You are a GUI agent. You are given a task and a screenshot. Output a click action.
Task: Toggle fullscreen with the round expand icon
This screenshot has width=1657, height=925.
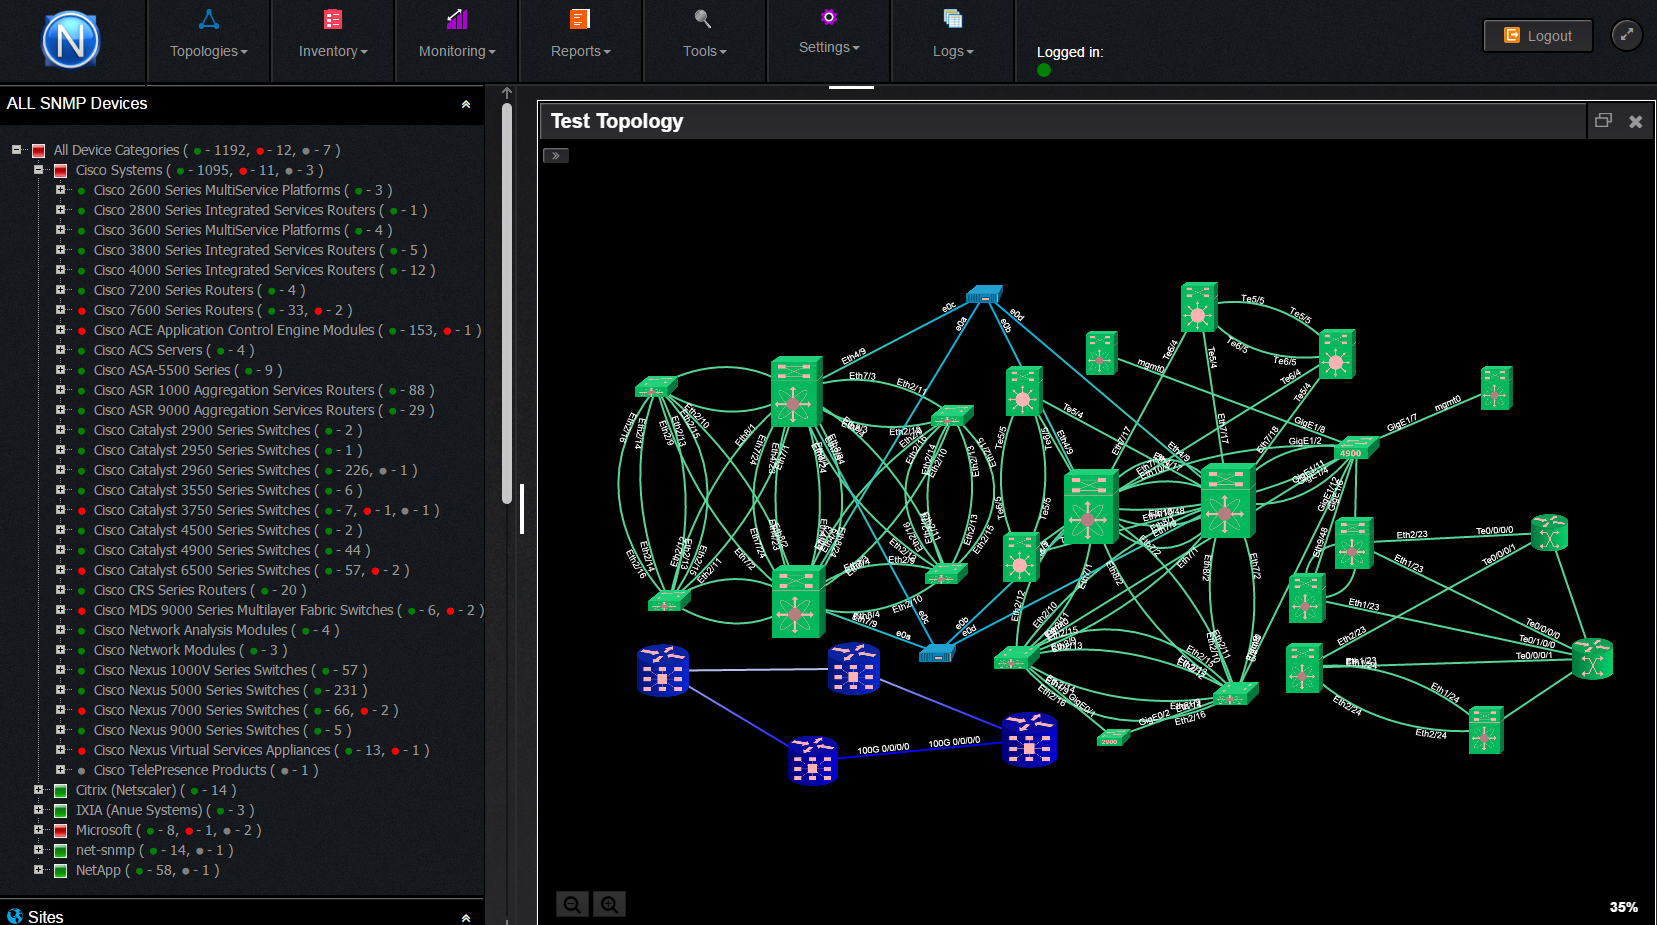click(x=1627, y=35)
